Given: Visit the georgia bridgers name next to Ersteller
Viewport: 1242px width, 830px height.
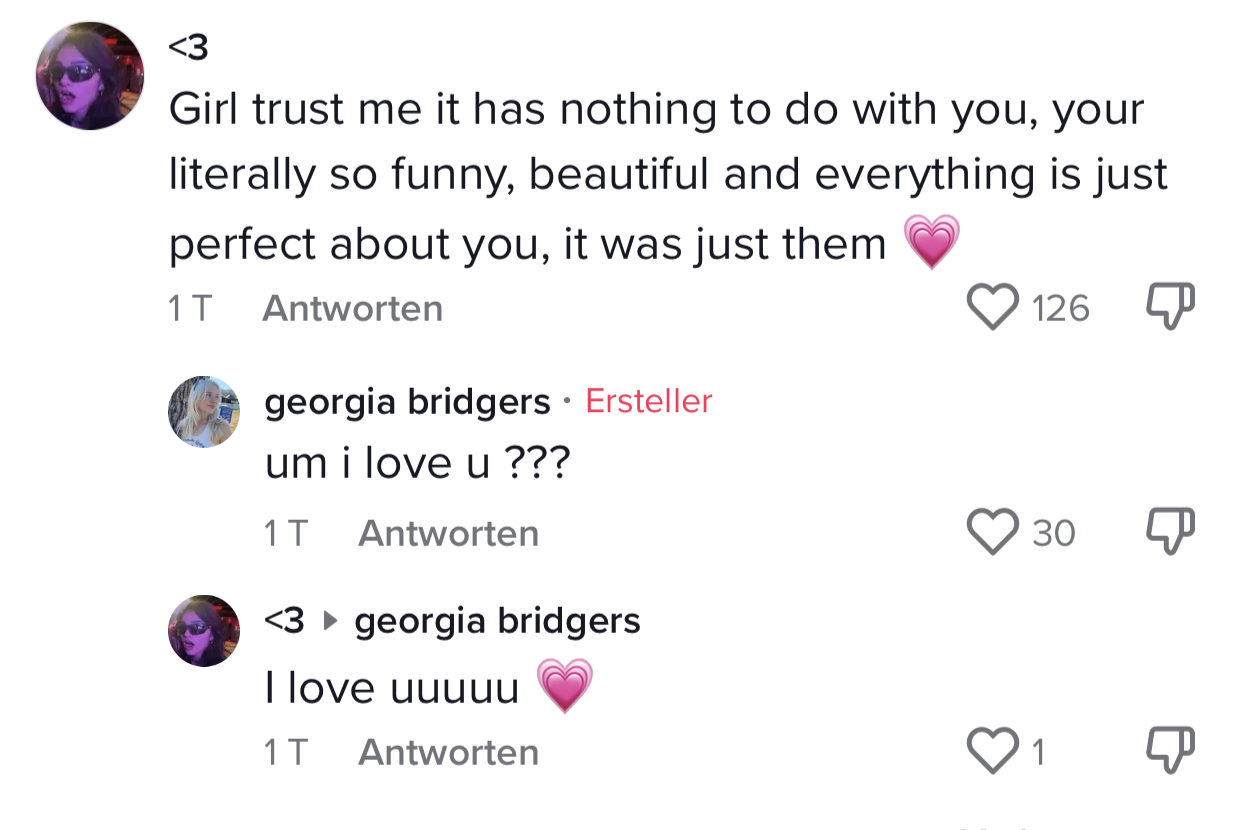Looking at the screenshot, I should tap(407, 402).
